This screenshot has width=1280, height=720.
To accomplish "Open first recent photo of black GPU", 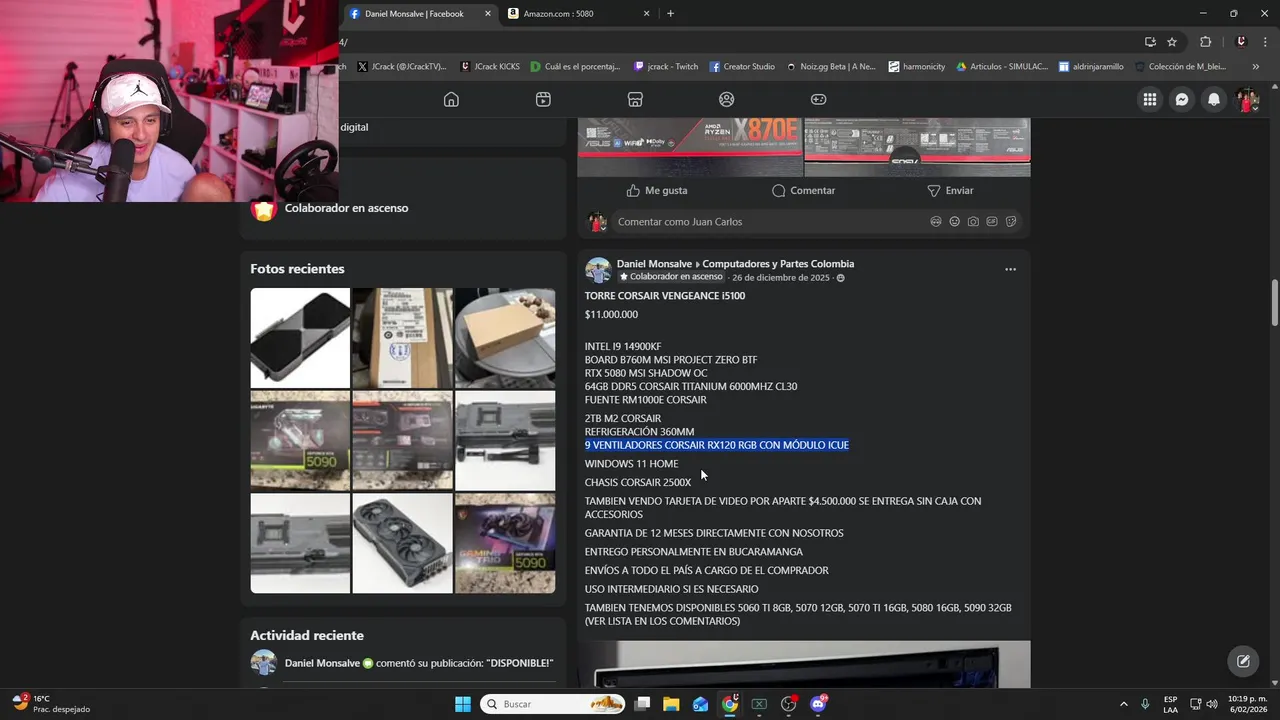I will coord(300,338).
